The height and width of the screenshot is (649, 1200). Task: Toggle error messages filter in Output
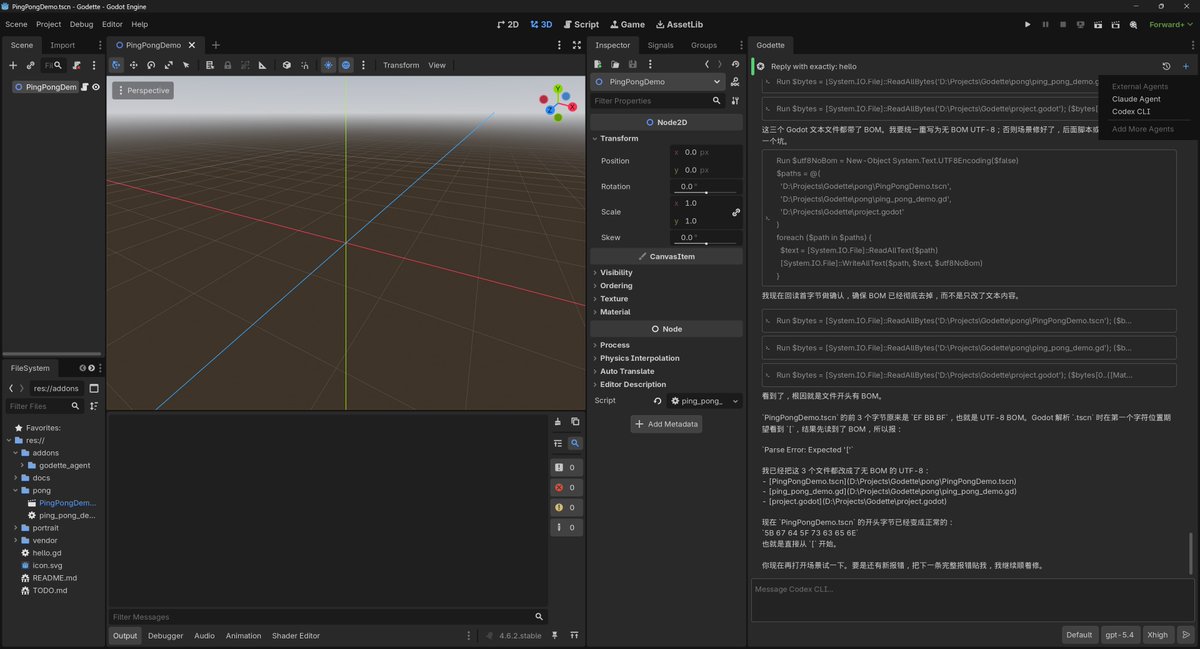[565, 487]
